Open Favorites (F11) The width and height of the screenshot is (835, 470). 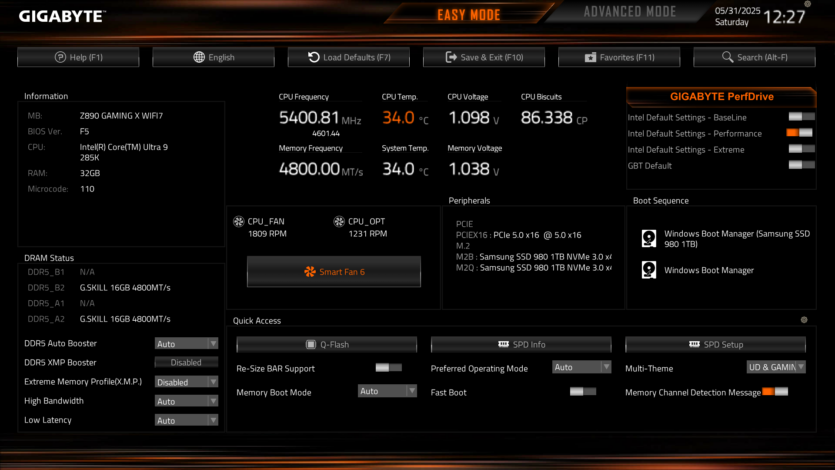(619, 57)
